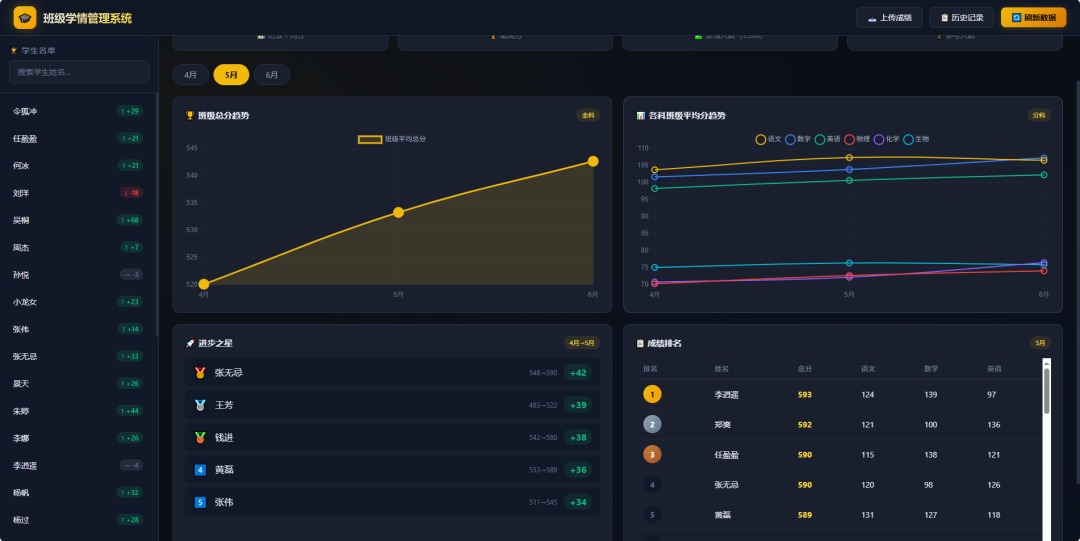Click the 班级学情管理系统 title
Viewport: 1080px width, 541px height.
pos(87,18)
